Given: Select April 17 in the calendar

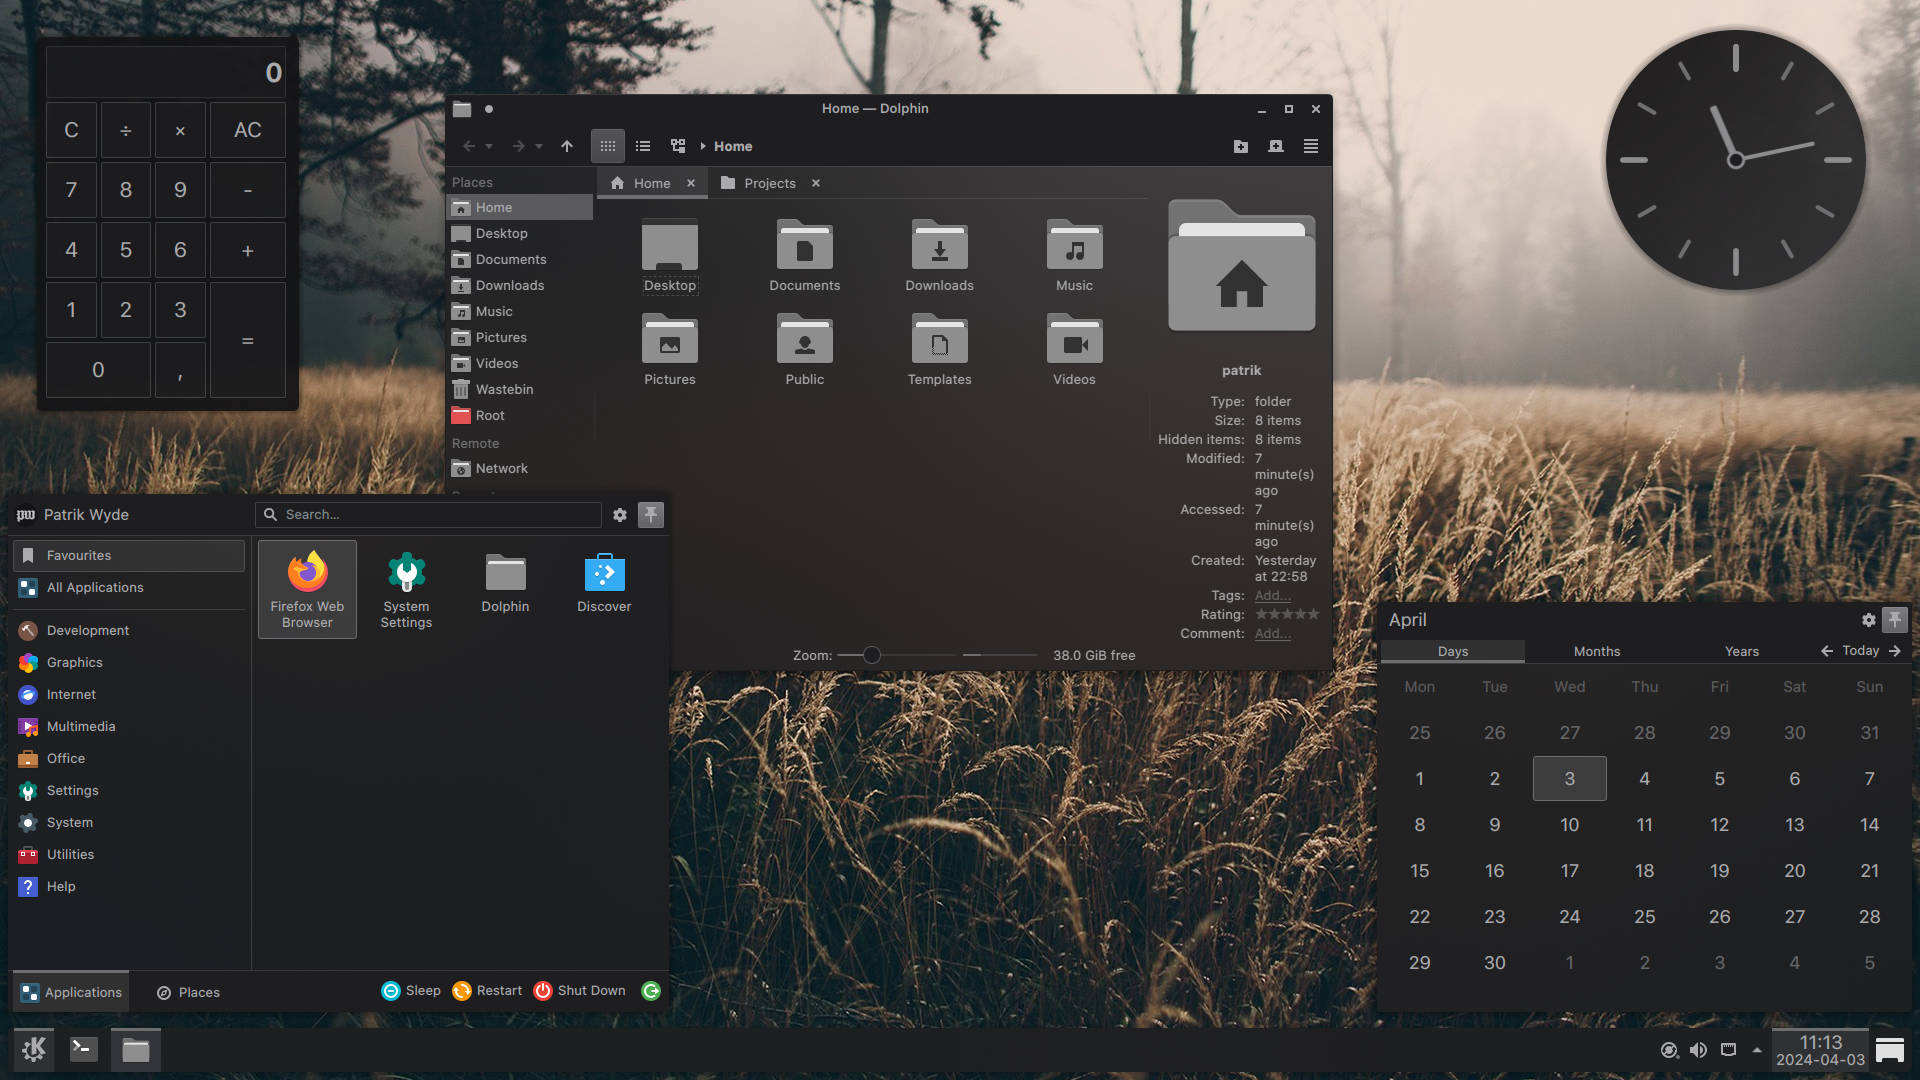Looking at the screenshot, I should (1570, 870).
